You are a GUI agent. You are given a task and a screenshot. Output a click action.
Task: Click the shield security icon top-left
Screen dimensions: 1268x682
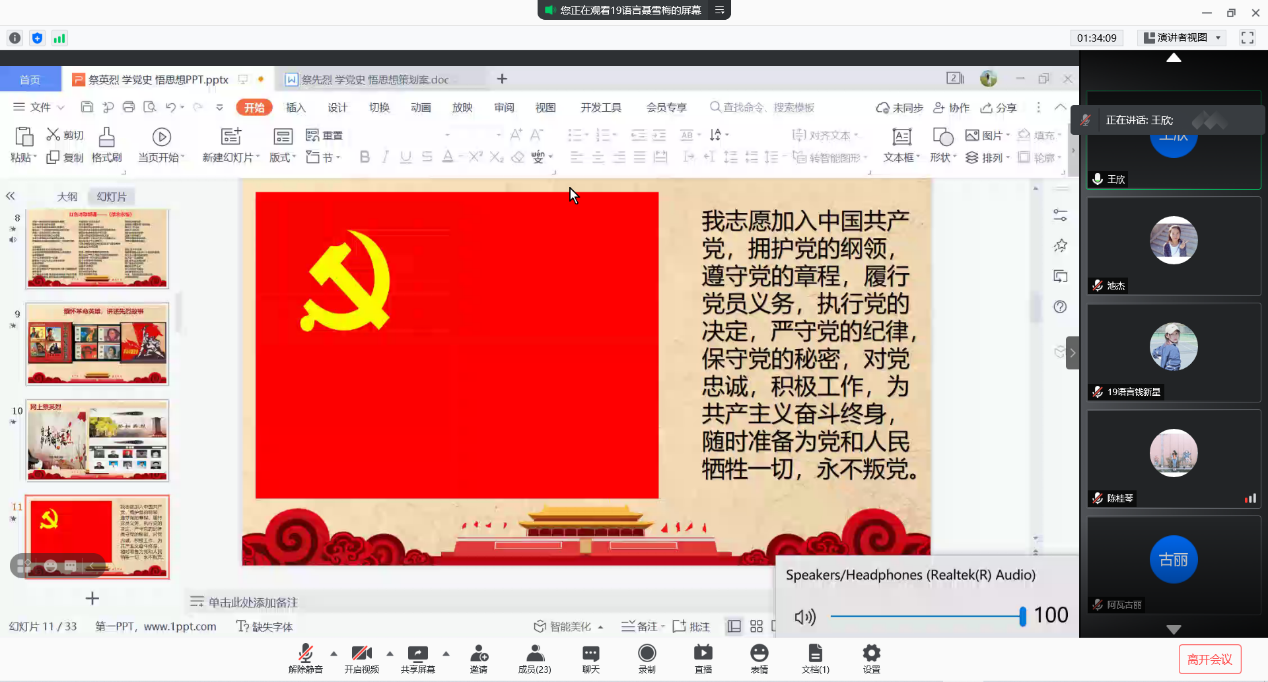(37, 38)
